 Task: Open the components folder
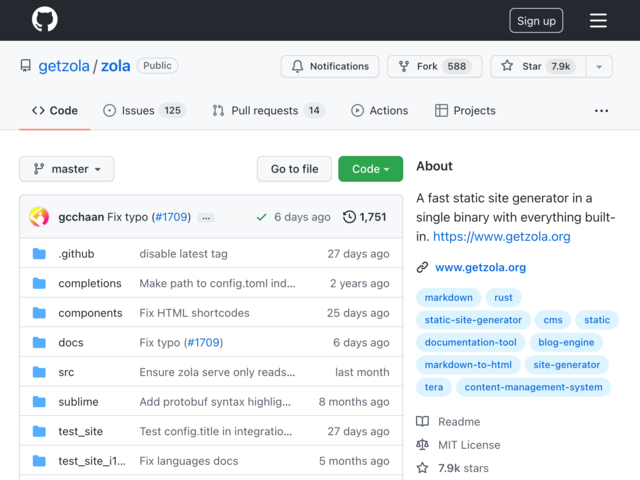point(90,313)
